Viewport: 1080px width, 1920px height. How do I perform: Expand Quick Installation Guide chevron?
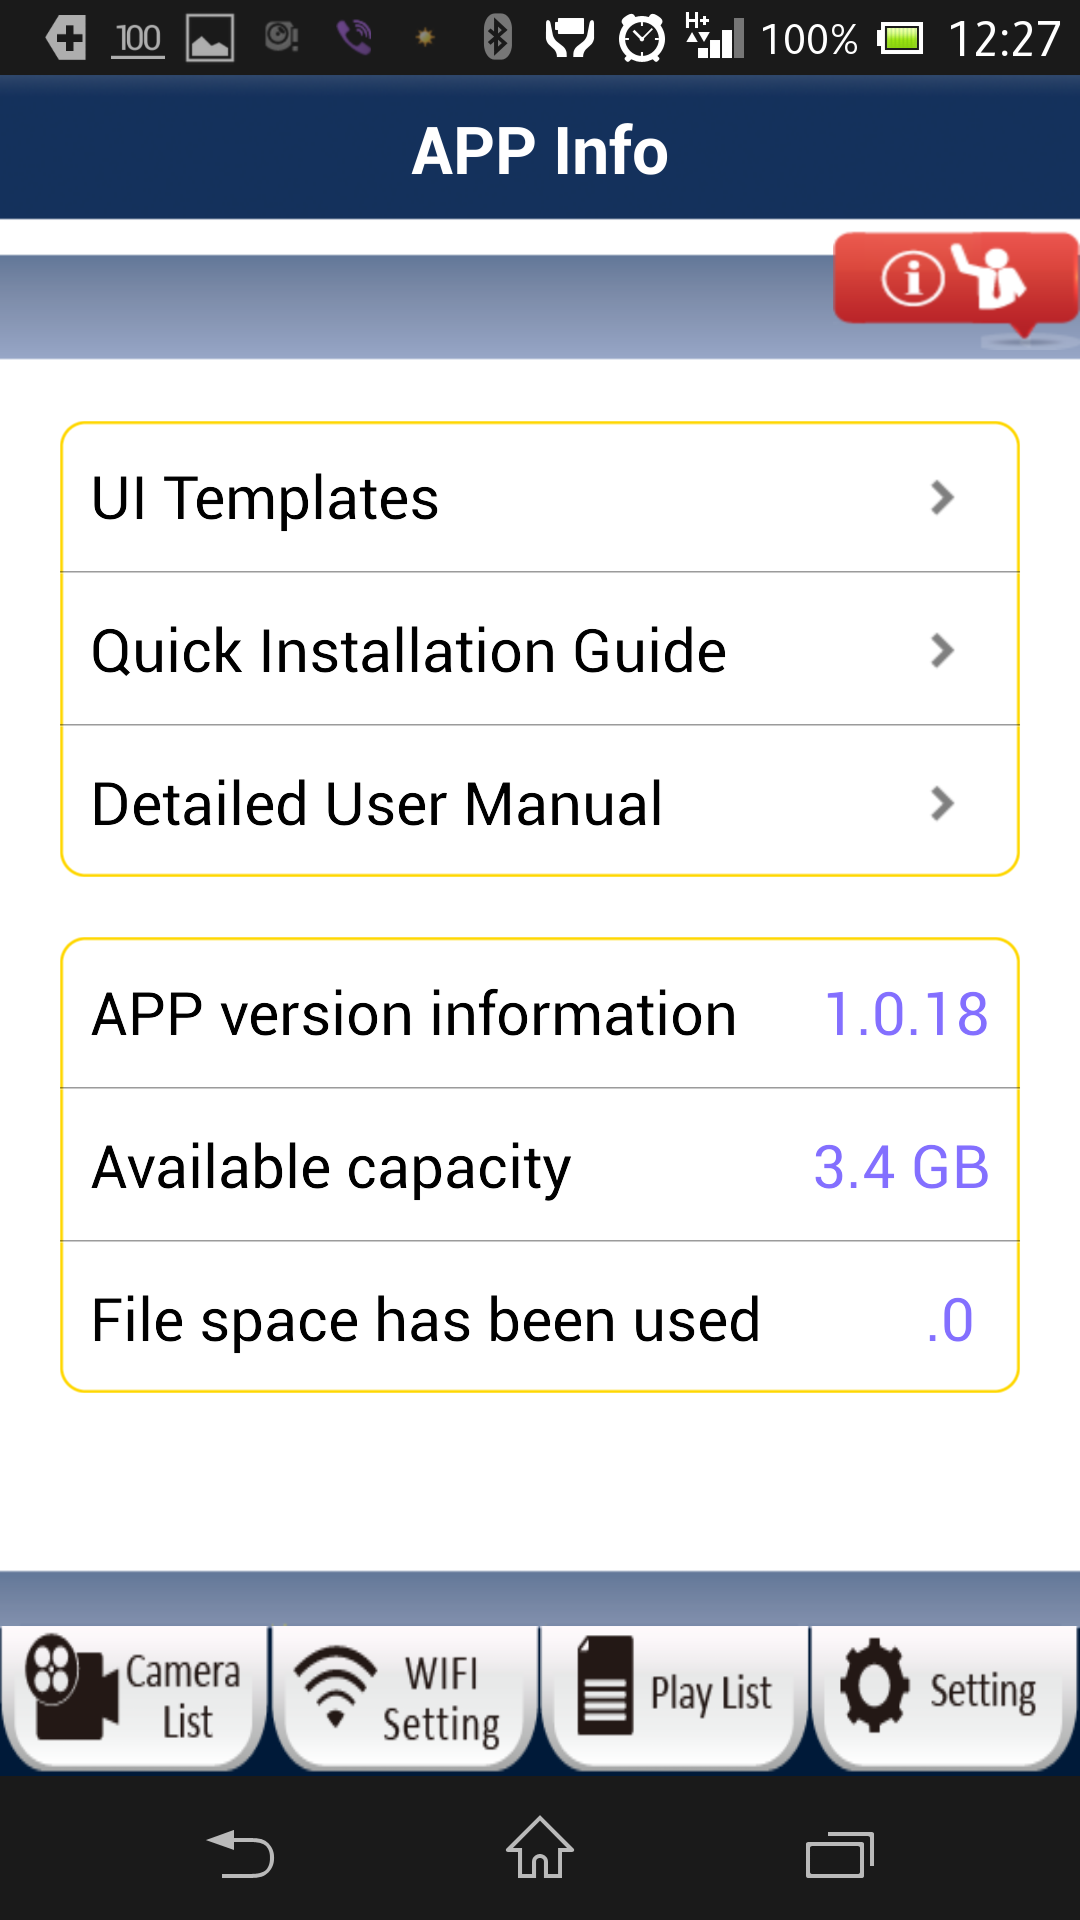tap(941, 651)
